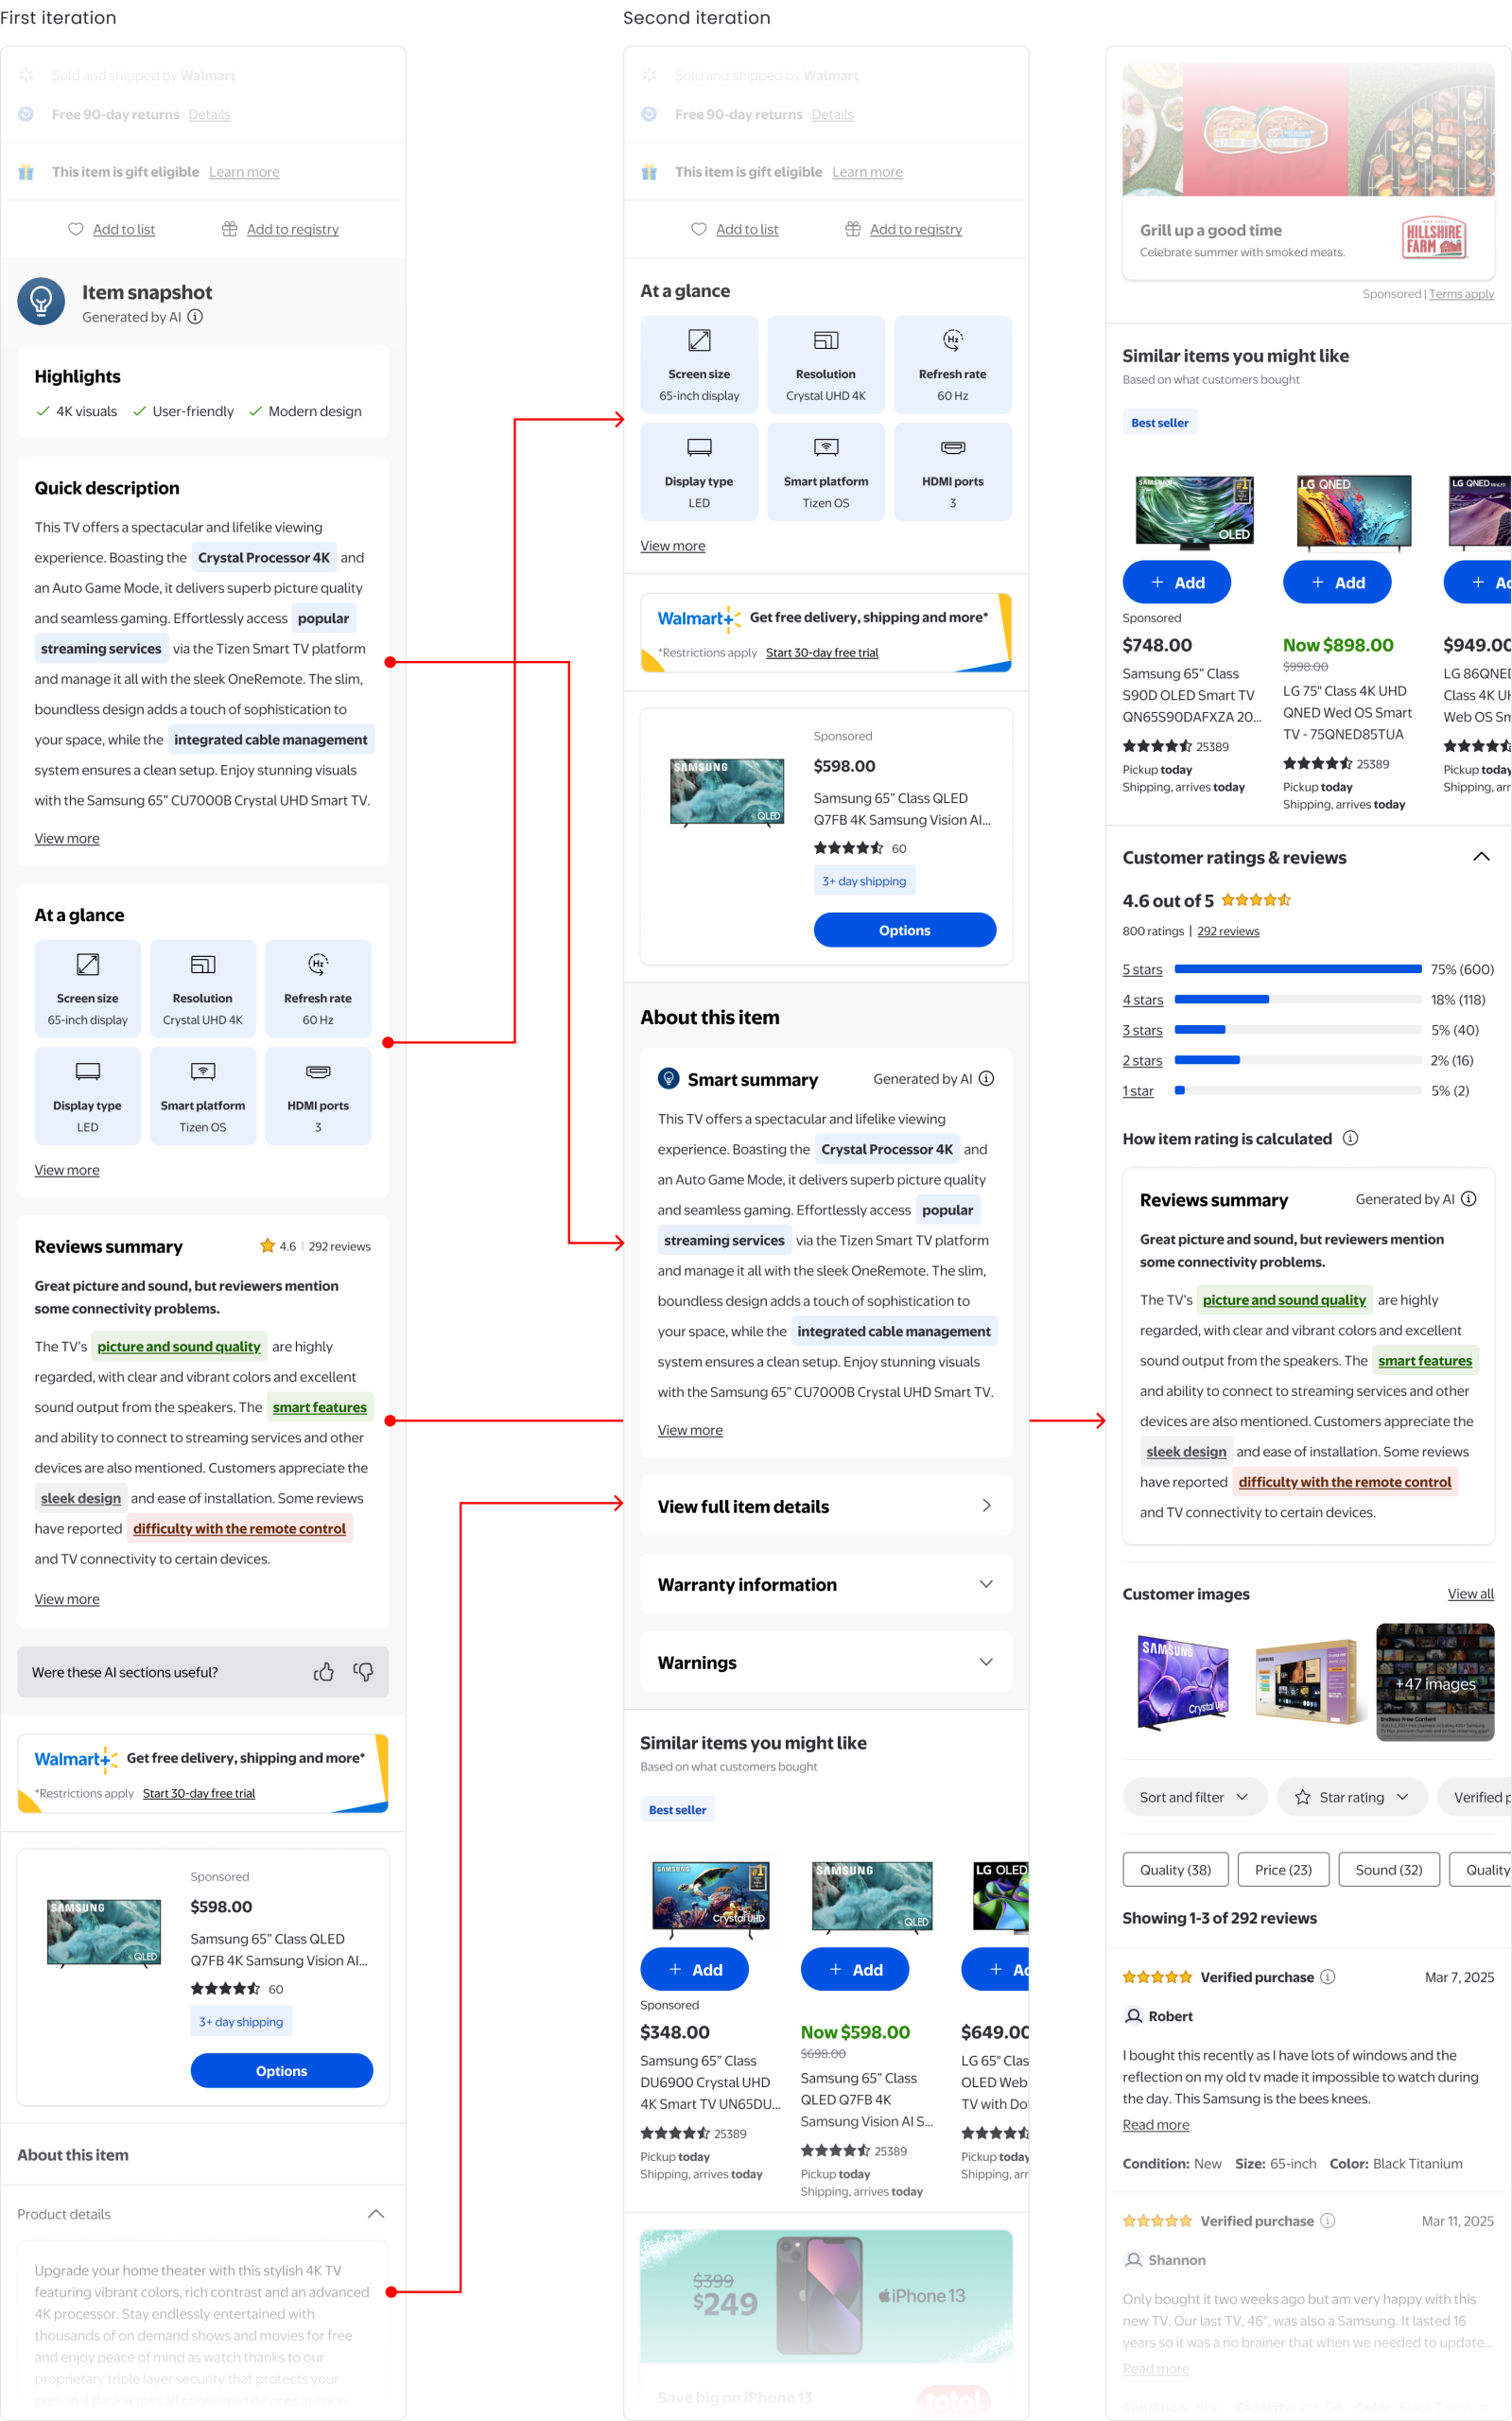
Task: Click info icon beside Robert's Verified purchase
Action: tap(1328, 1976)
